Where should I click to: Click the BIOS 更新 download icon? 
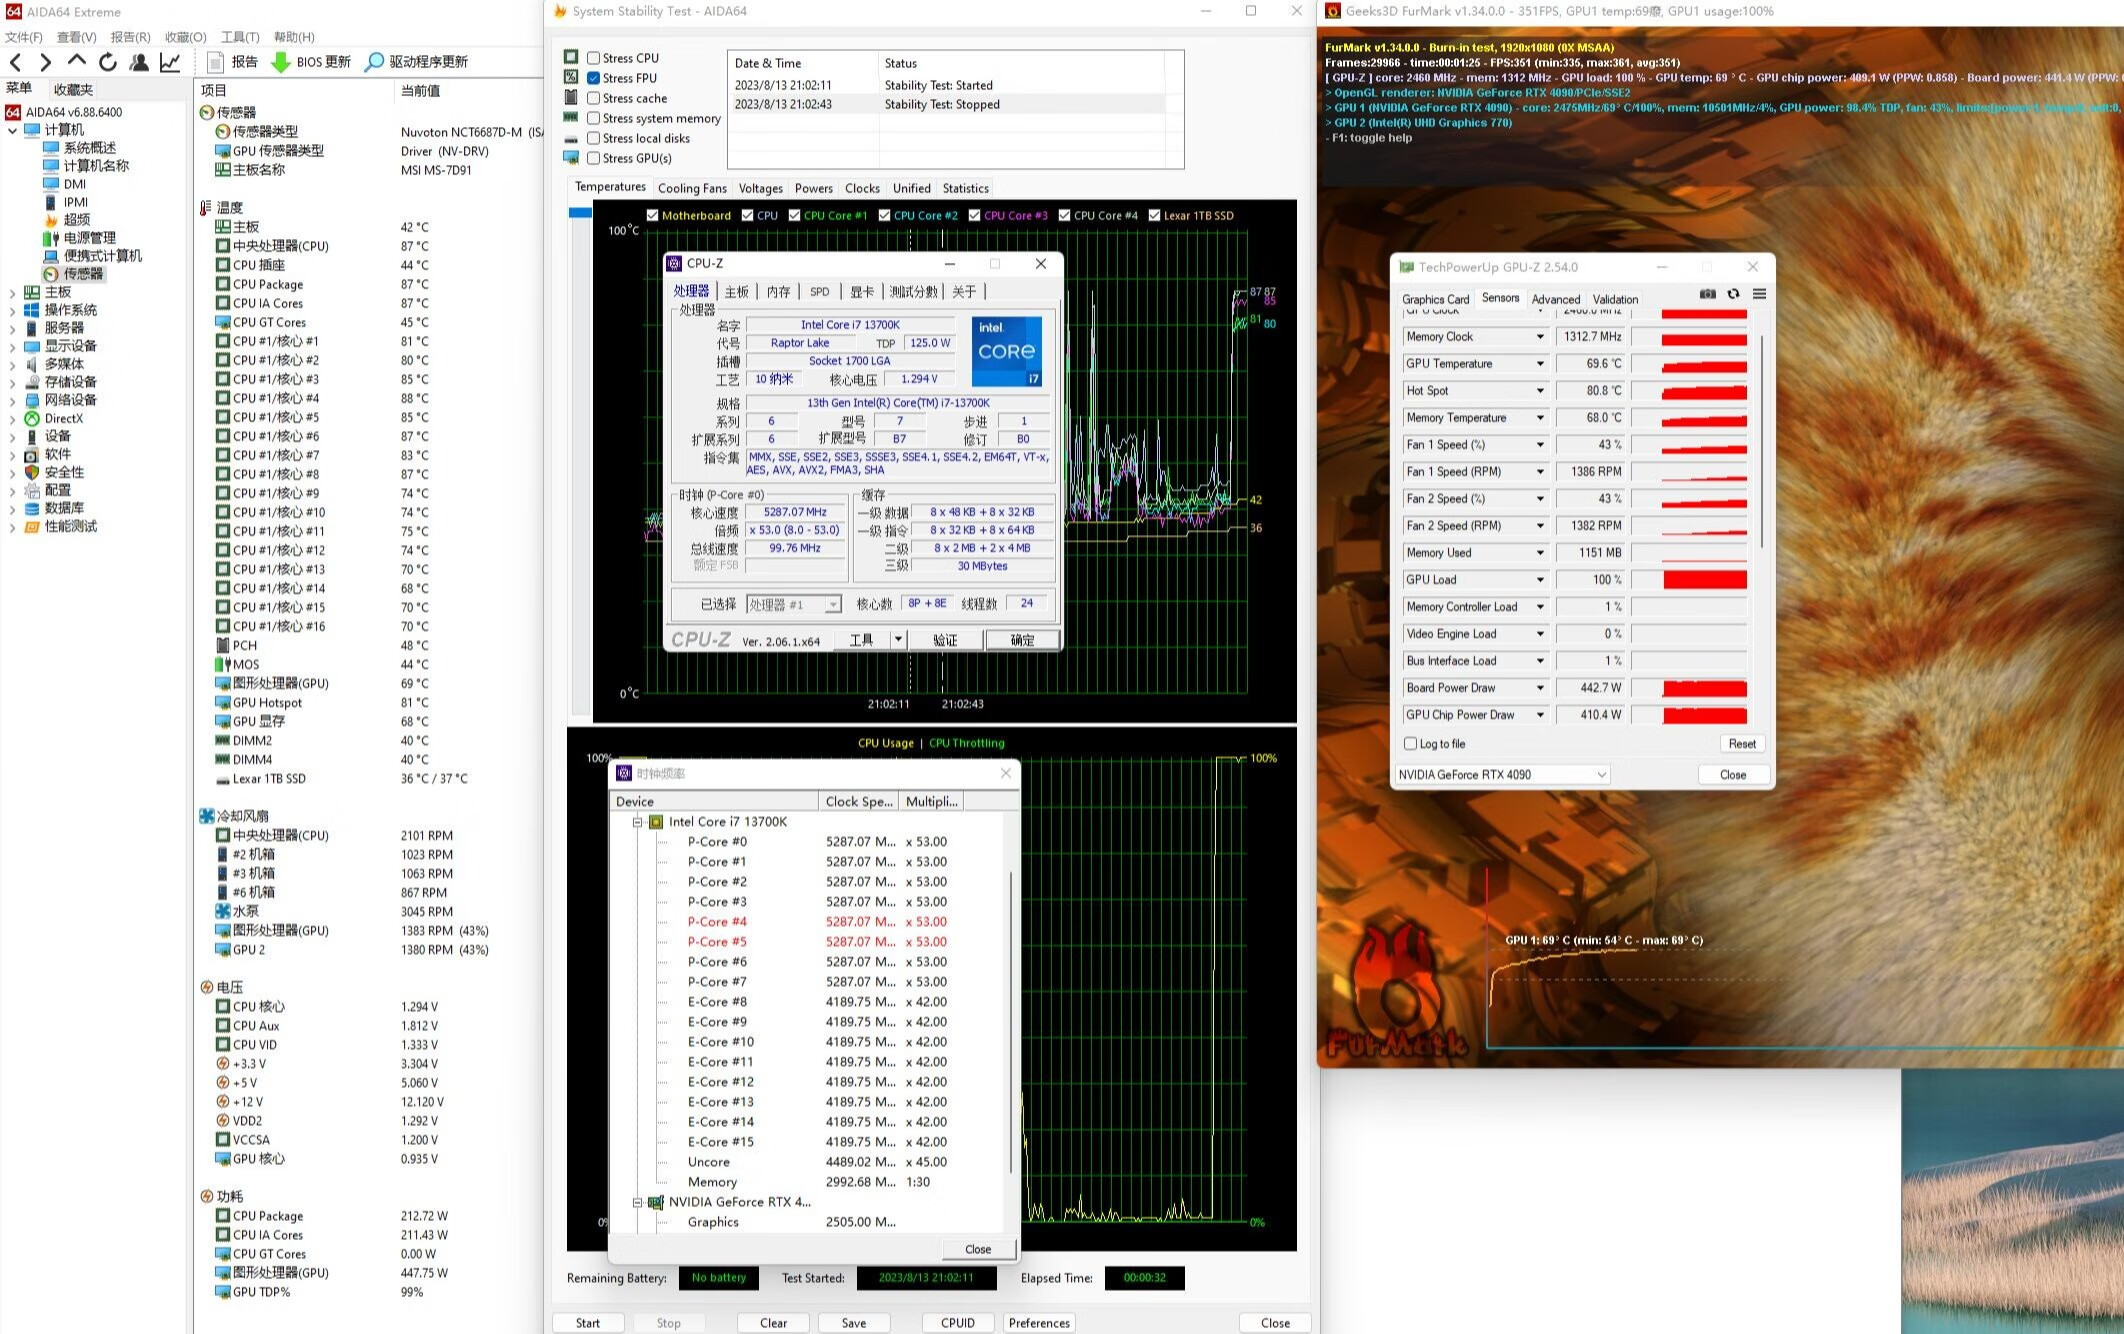[x=281, y=62]
